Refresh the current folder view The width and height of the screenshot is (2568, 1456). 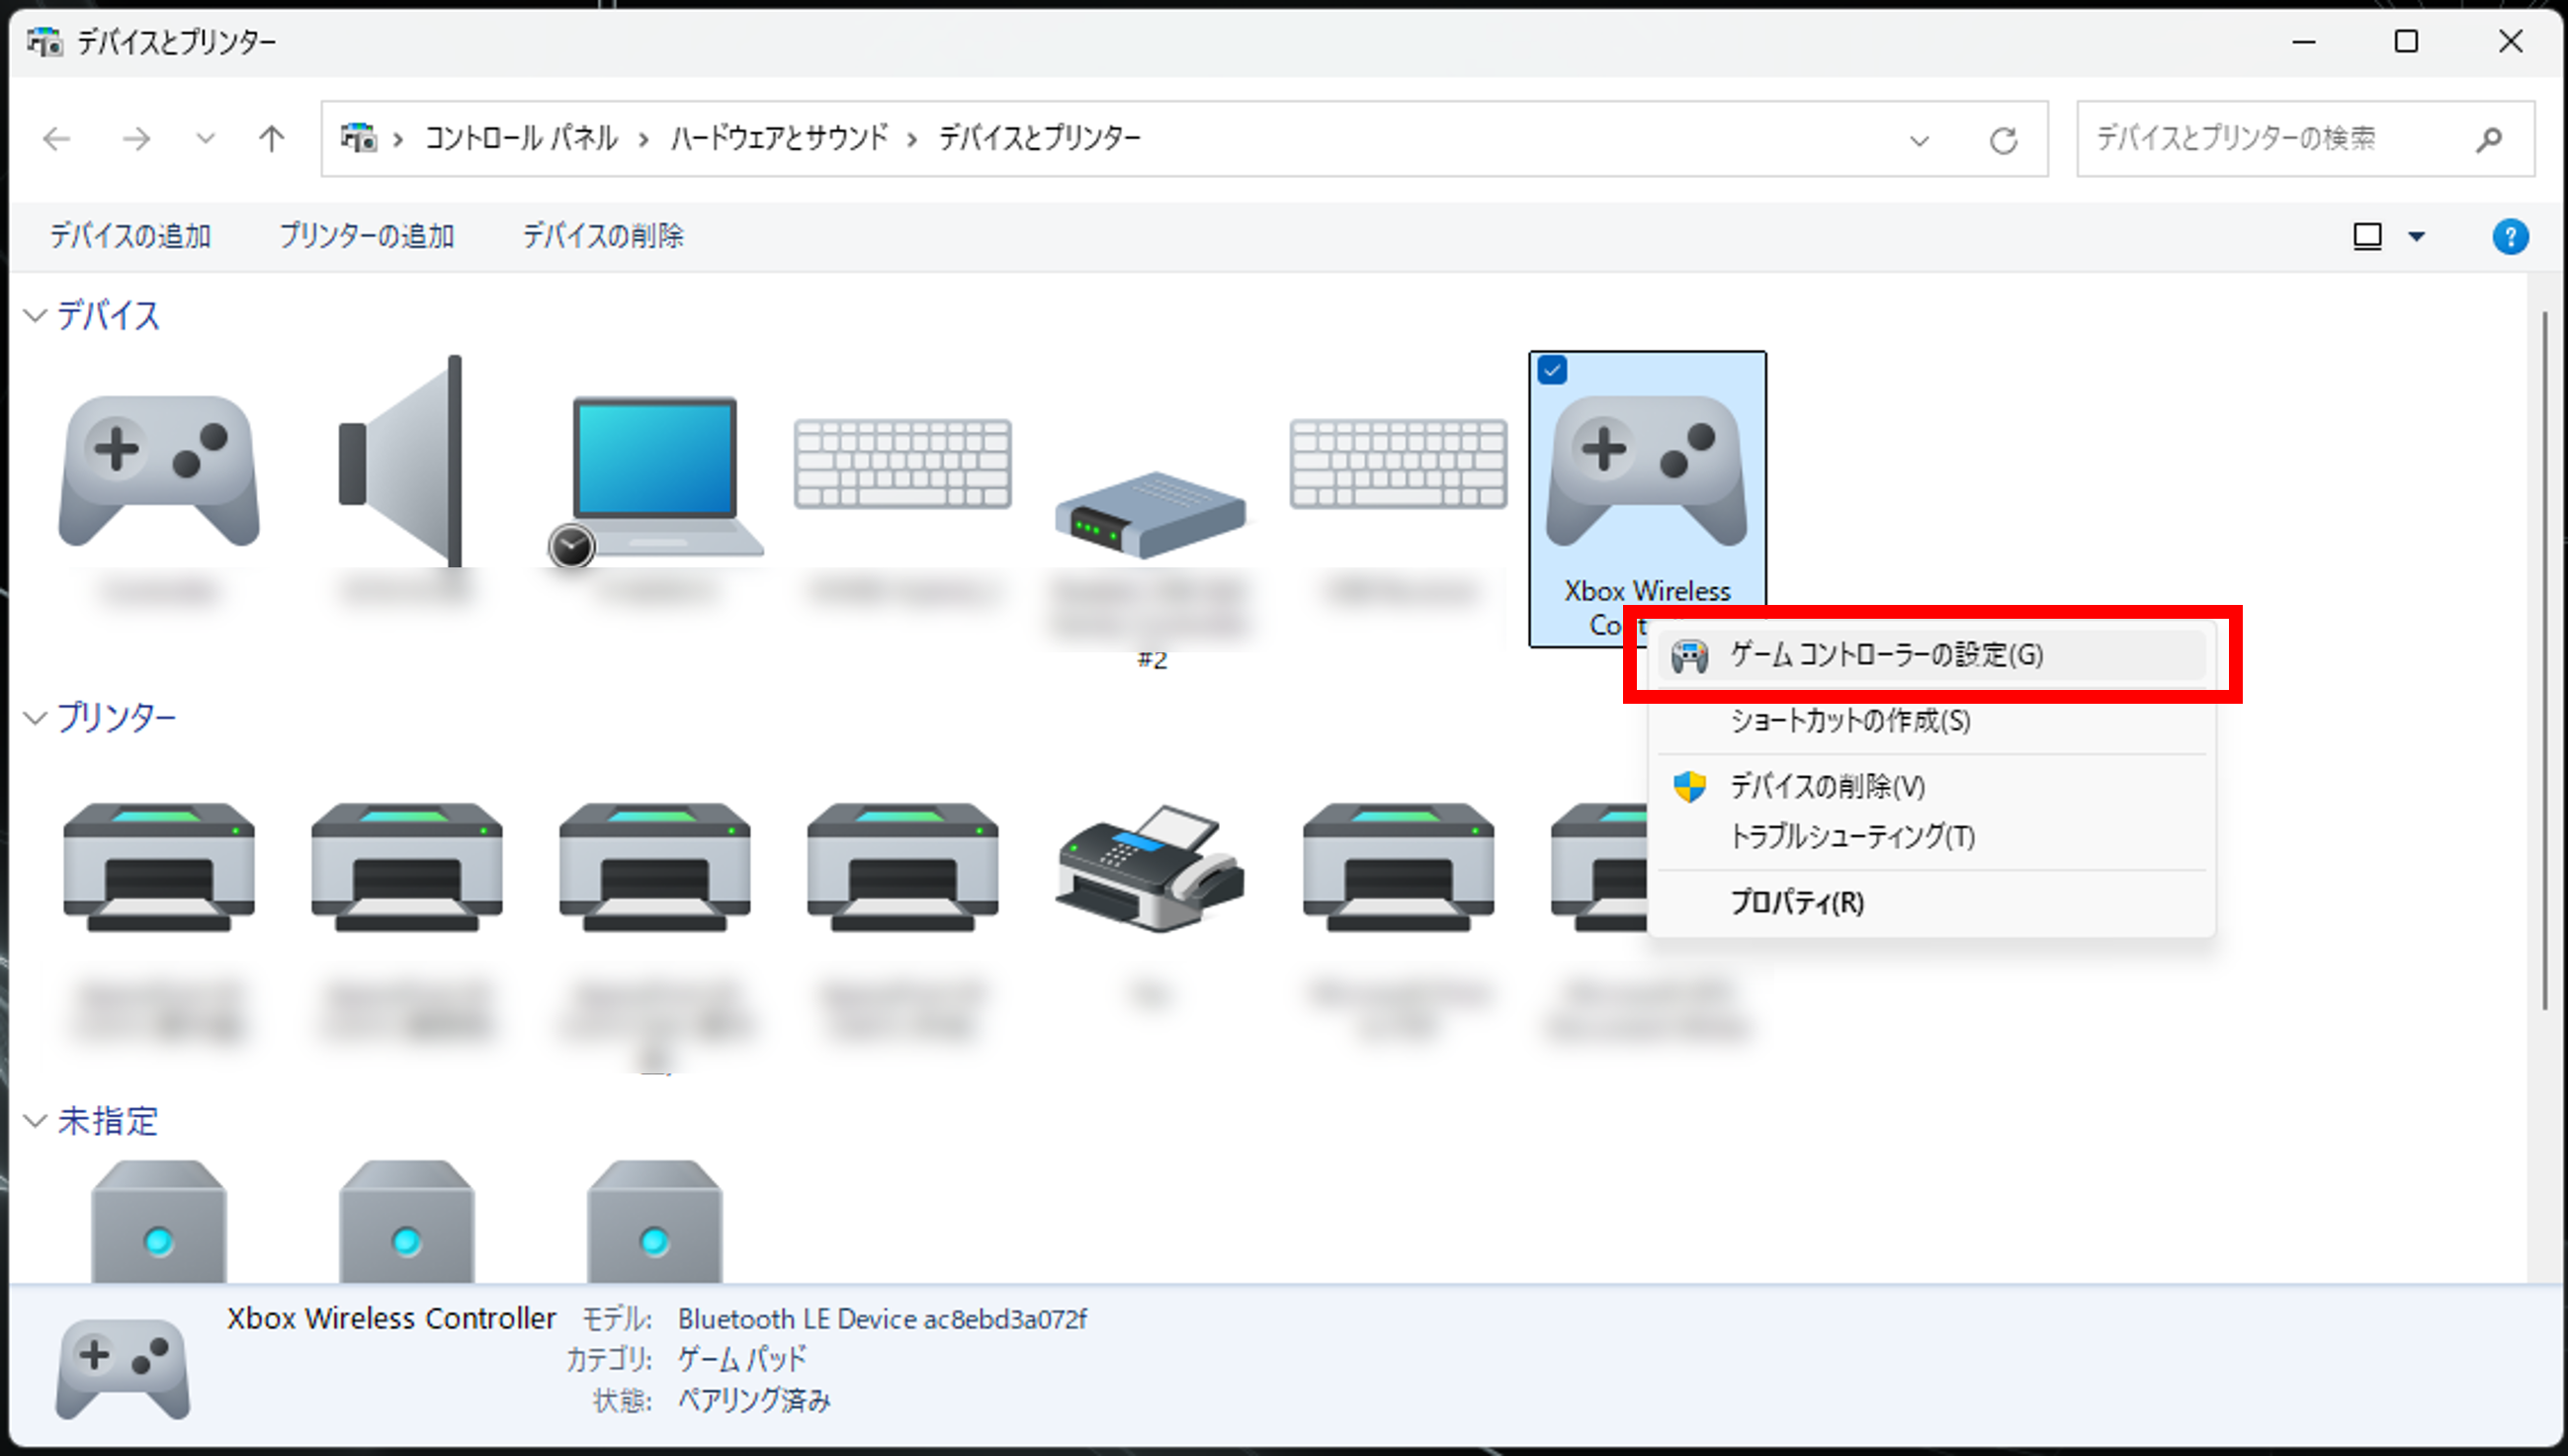point(2005,139)
